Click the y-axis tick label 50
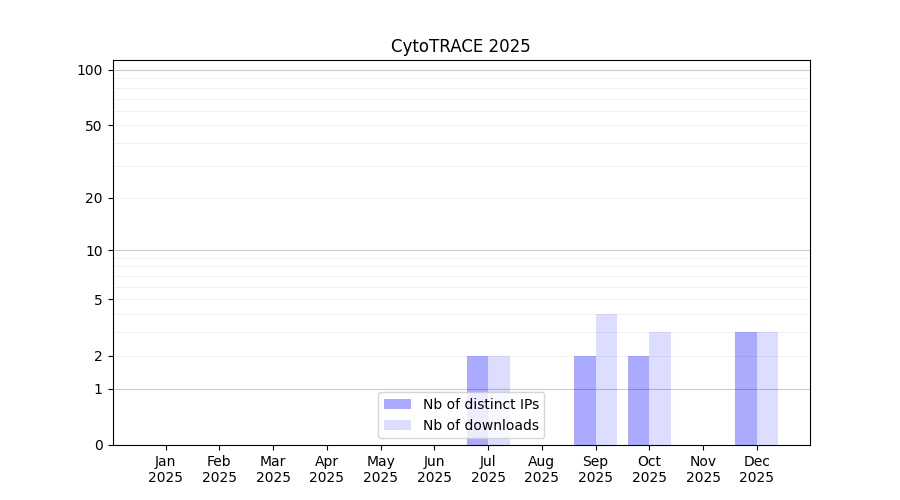 (x=94, y=126)
